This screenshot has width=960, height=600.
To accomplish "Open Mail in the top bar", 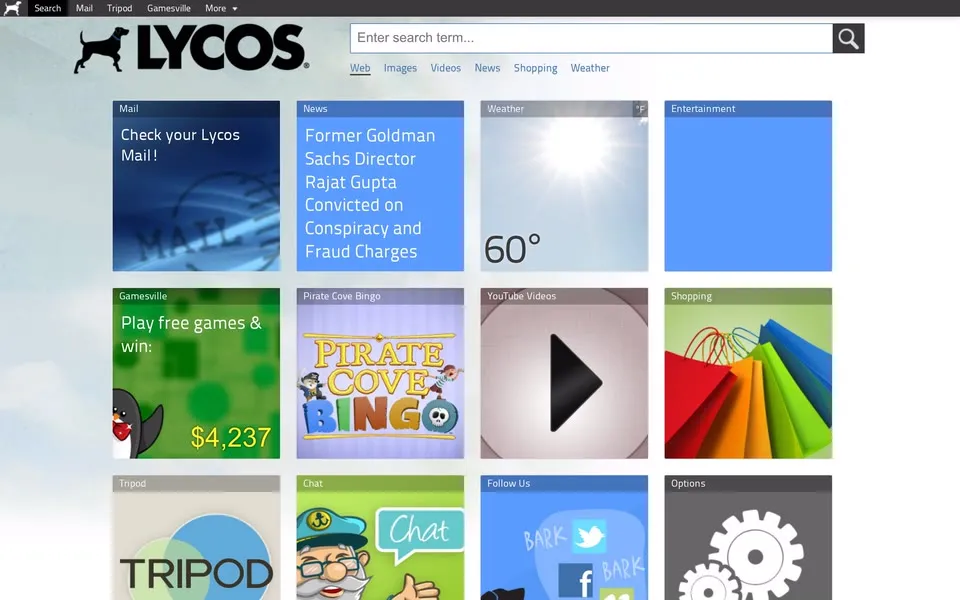I will 84,8.
